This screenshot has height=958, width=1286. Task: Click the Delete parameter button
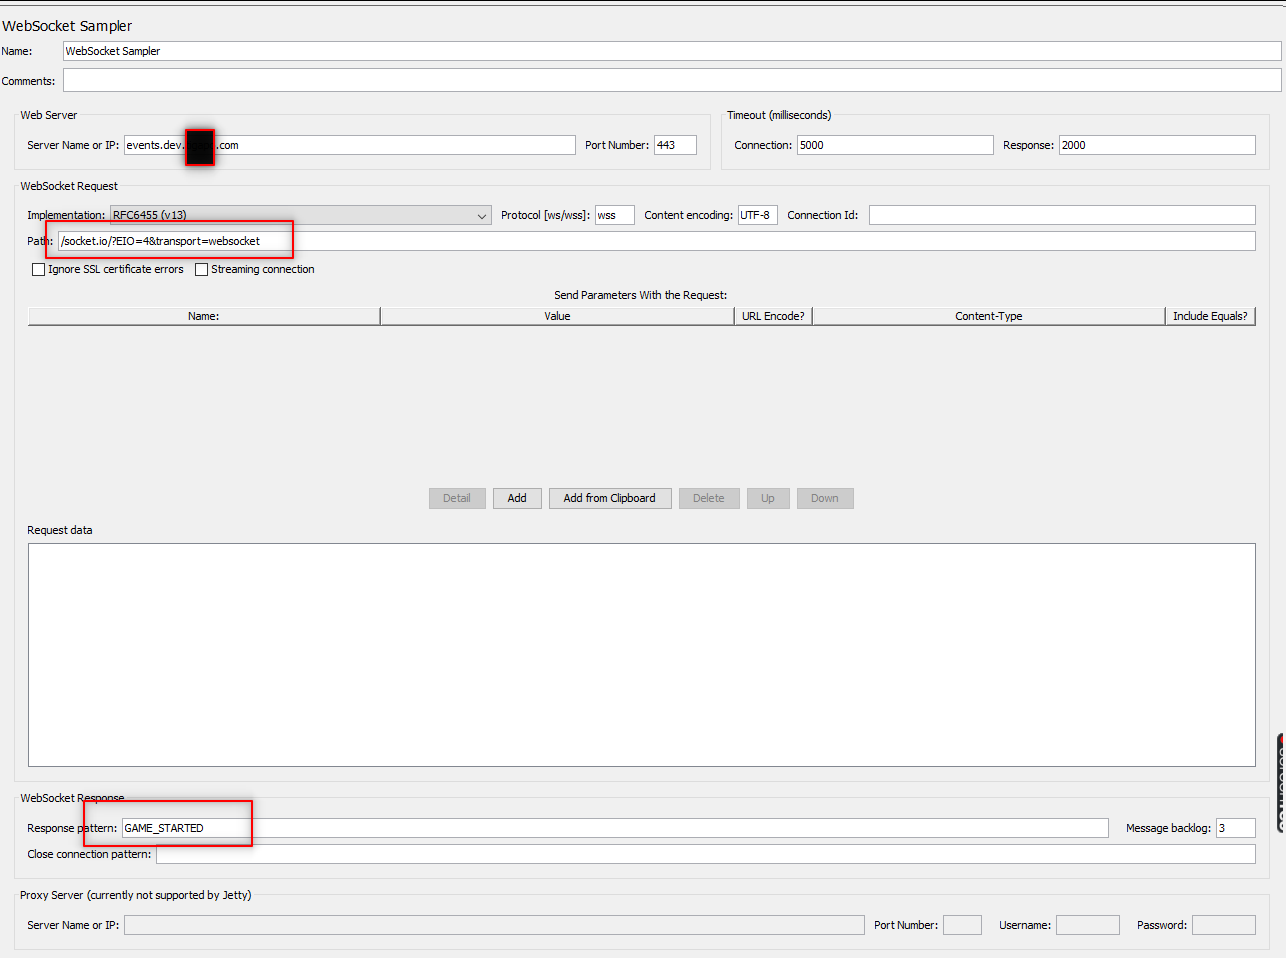pos(709,498)
